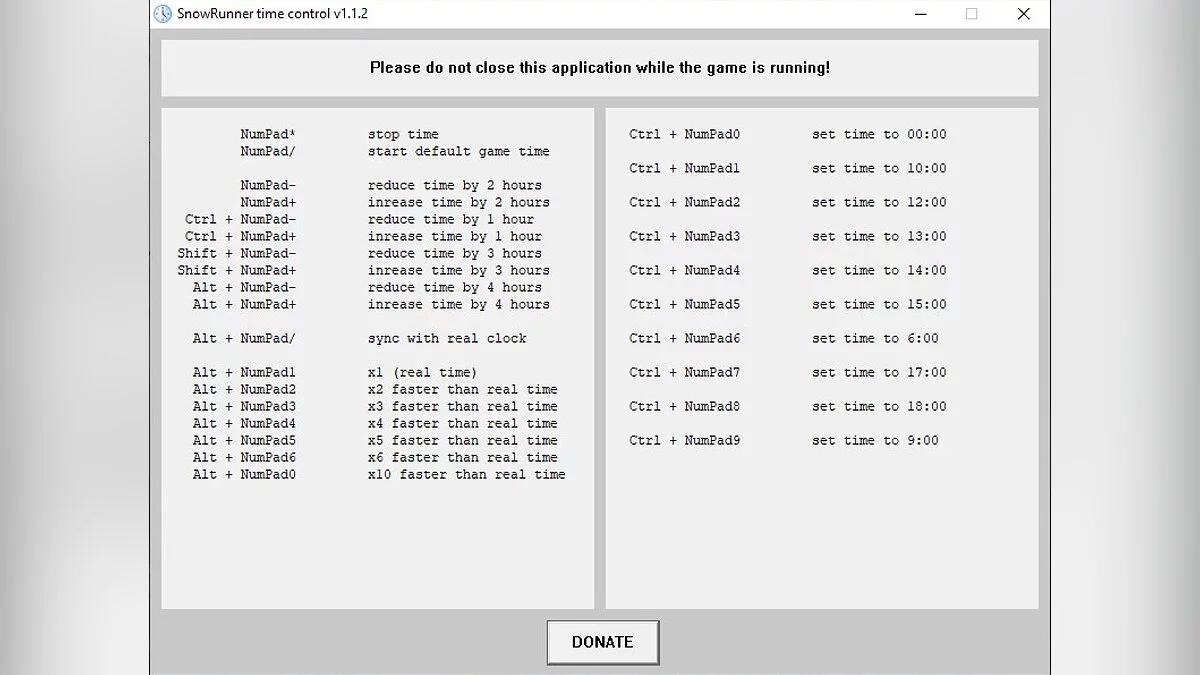The height and width of the screenshot is (675, 1200).
Task: Click "inrease time by 1 hour" text
Action: [x=455, y=236]
